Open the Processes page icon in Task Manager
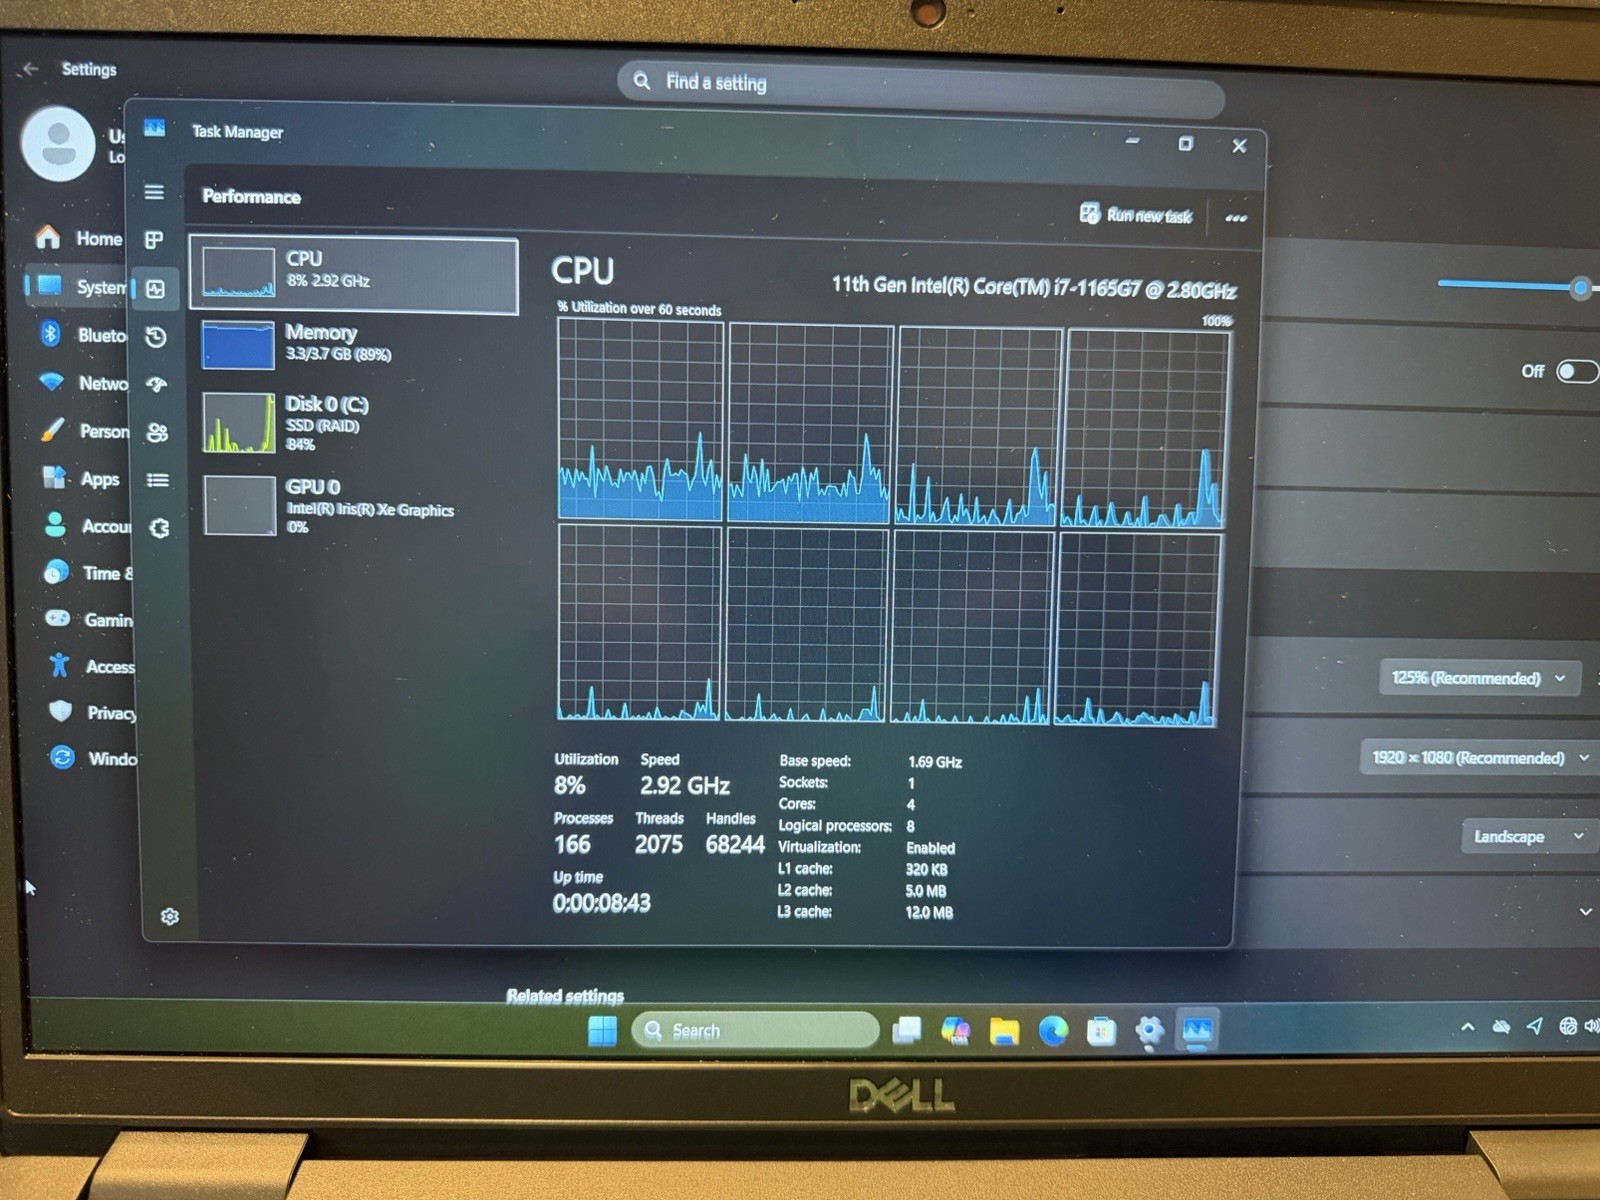Viewport: 1600px width, 1200px height. click(x=154, y=240)
